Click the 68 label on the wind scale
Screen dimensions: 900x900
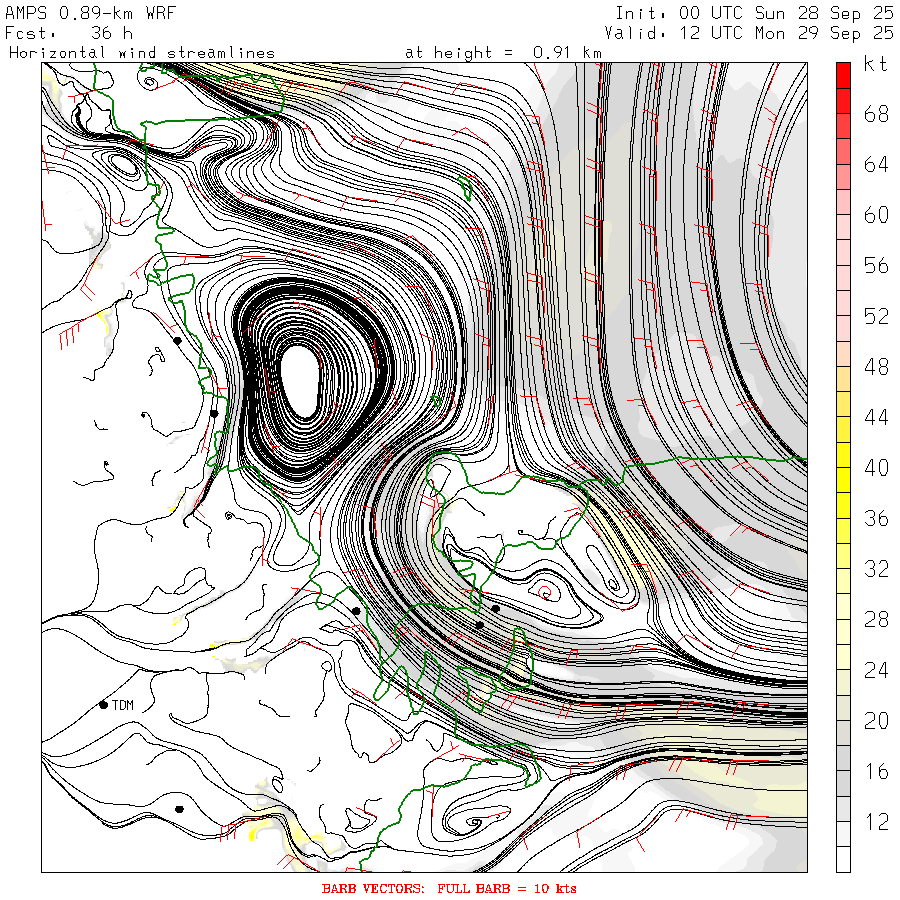876,114
